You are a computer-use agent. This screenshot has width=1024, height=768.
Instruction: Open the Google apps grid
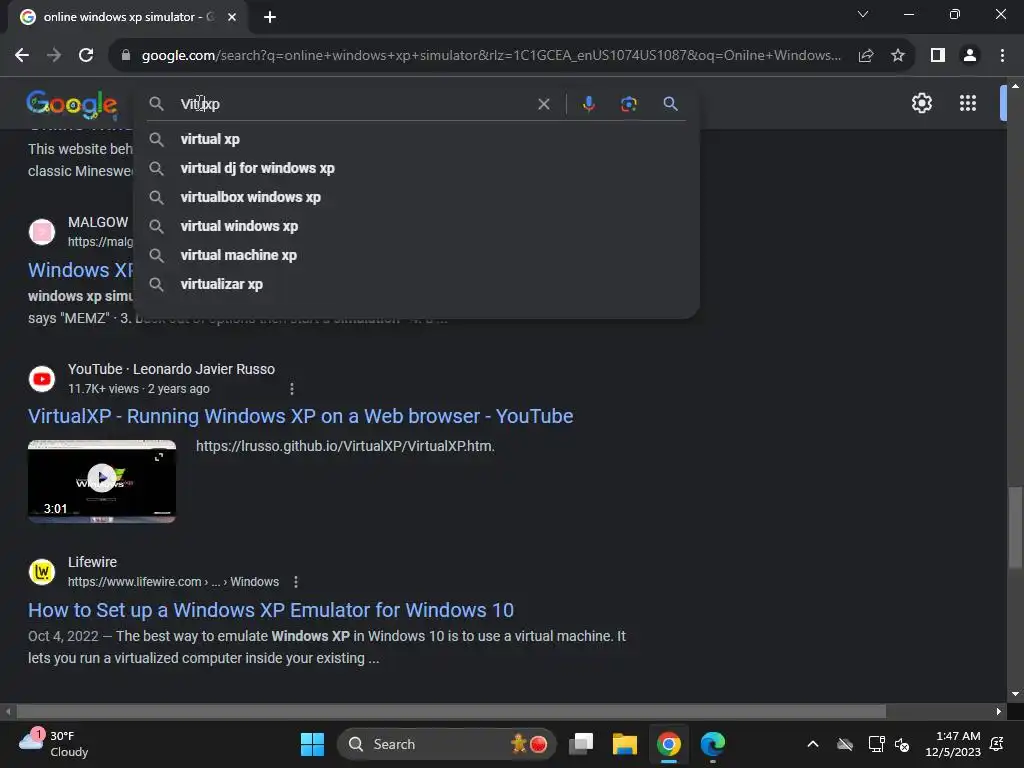[x=968, y=103]
